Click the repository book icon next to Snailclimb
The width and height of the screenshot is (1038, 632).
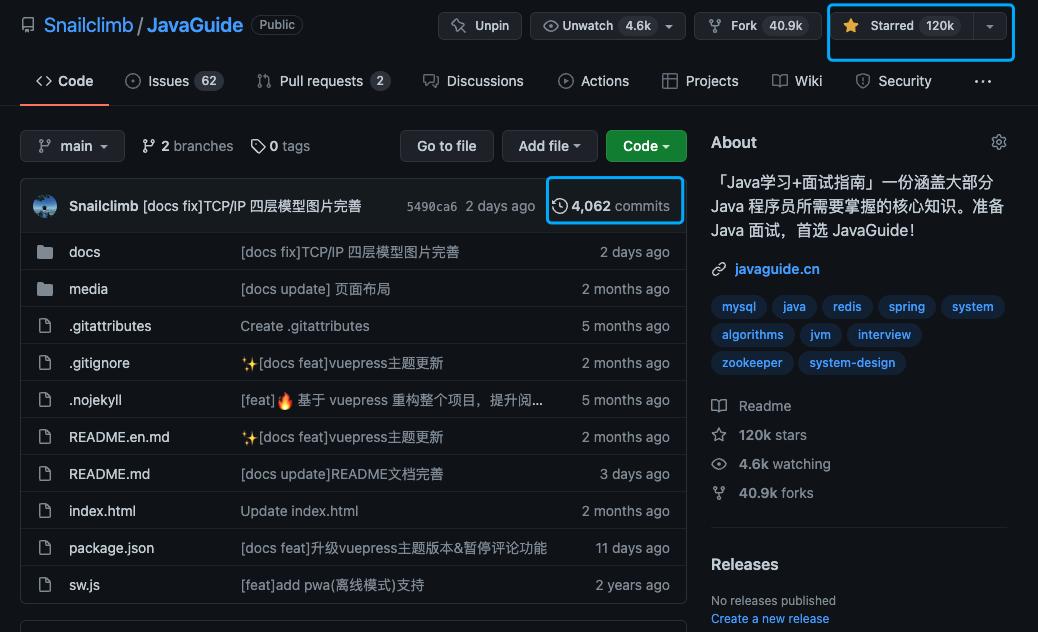tap(28, 25)
